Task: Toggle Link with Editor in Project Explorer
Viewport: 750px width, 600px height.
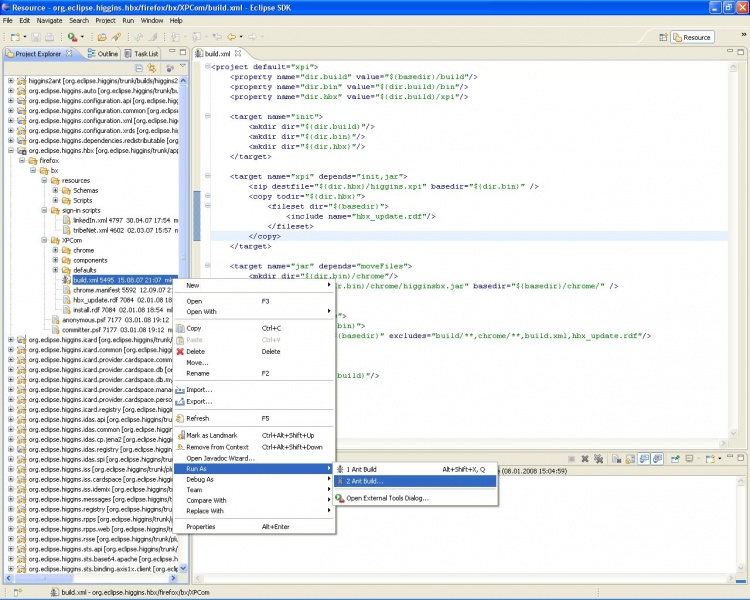Action: tap(152, 68)
